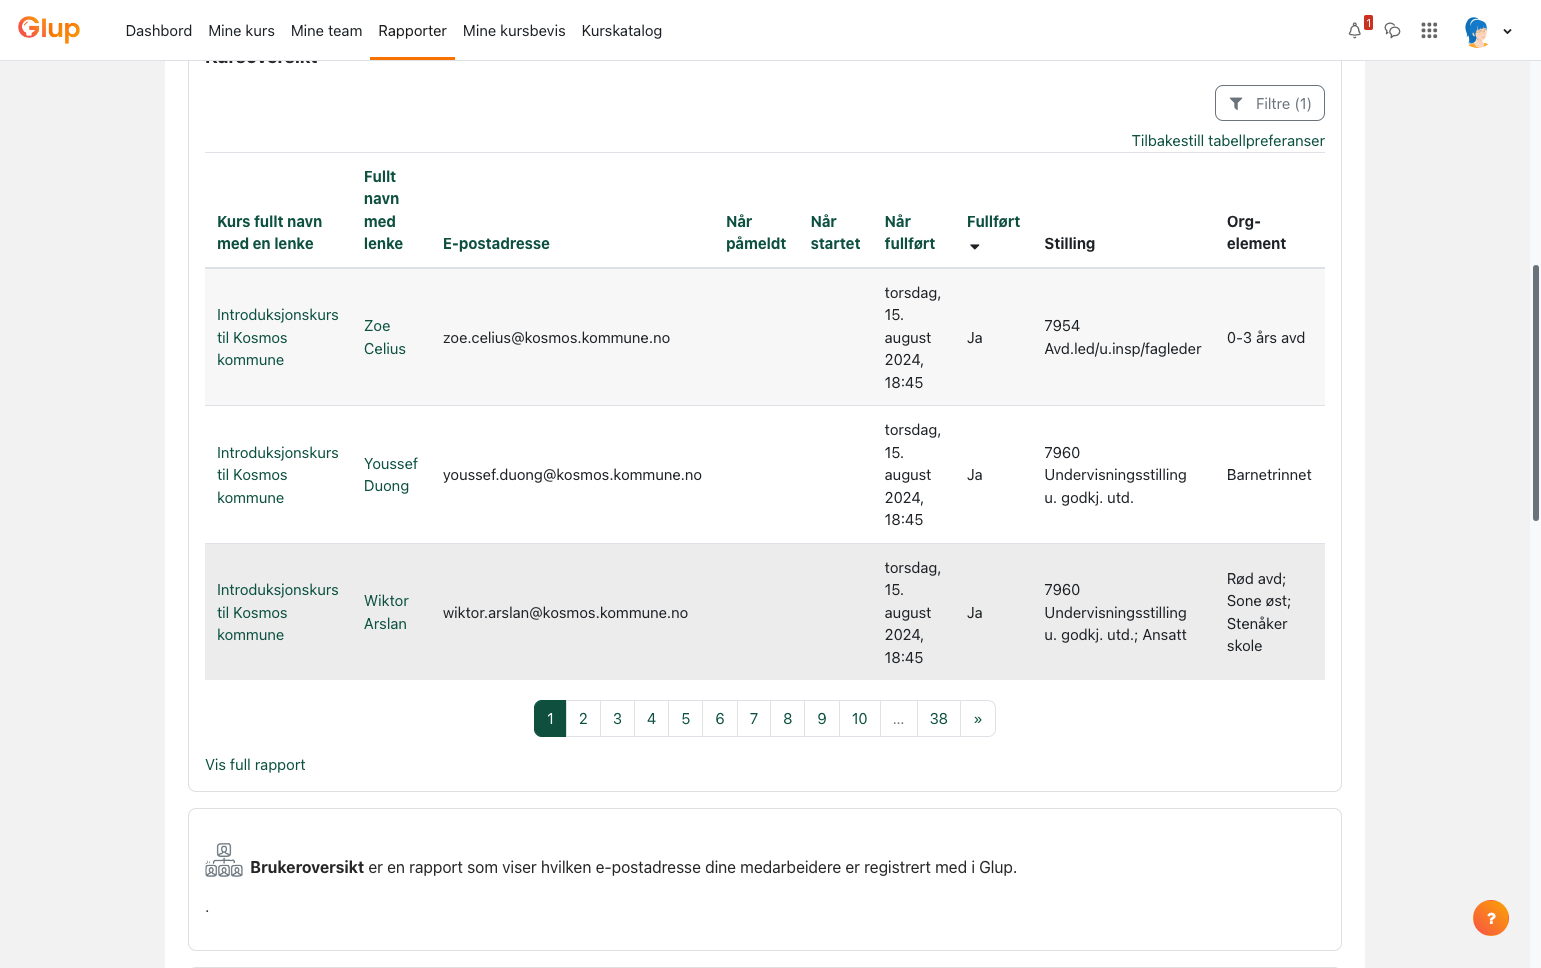Click zoe.celius@kosmos.kommune.no email cell

pos(556,338)
